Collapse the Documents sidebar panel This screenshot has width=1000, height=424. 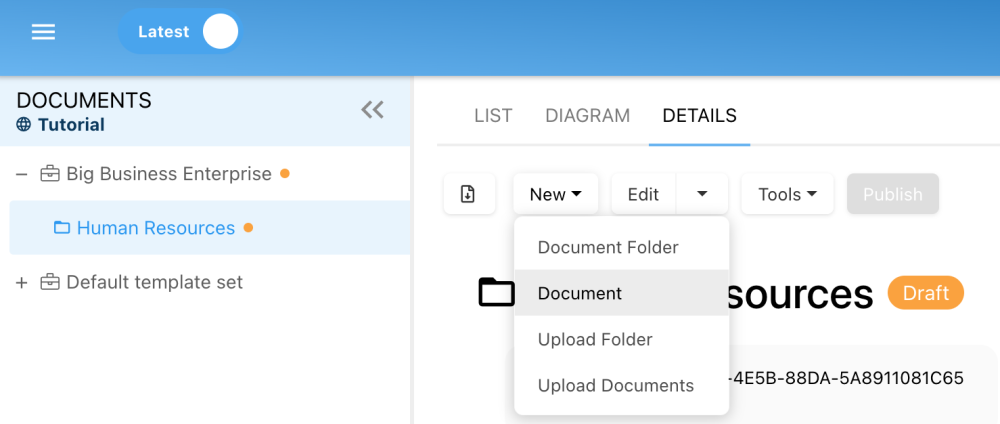click(372, 110)
